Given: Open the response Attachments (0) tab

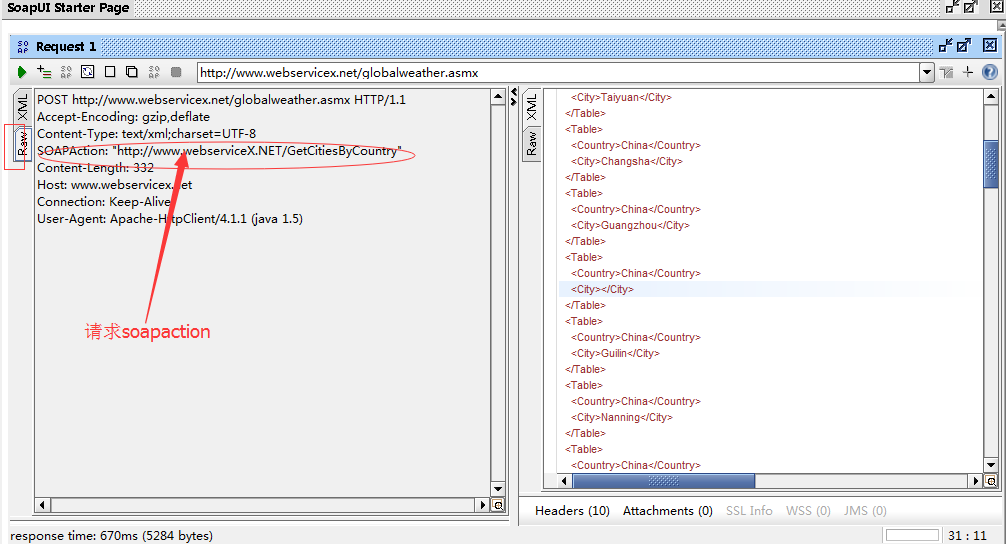Looking at the screenshot, I should point(668,511).
